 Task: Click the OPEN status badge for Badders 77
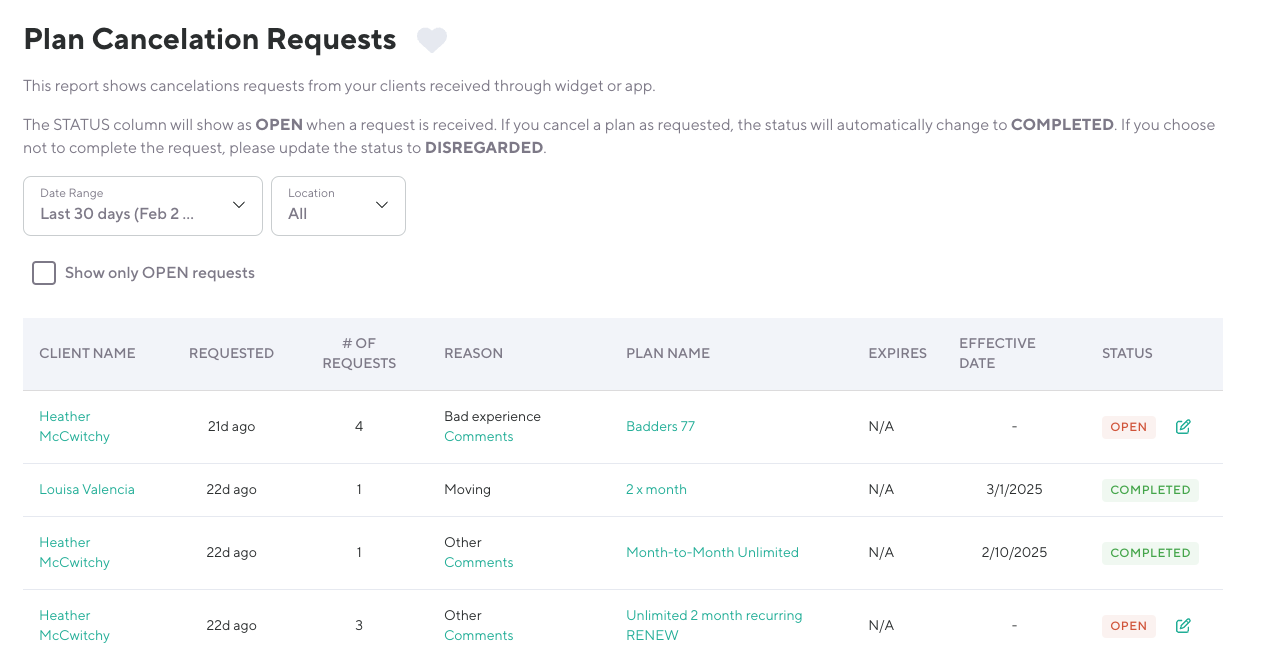[x=1128, y=427]
